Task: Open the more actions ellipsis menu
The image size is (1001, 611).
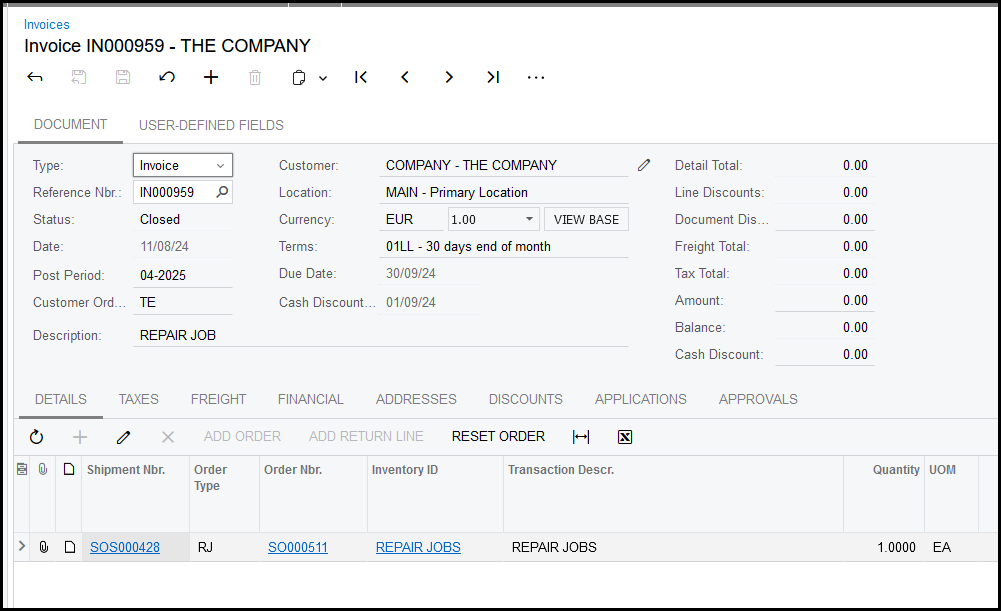Action: (536, 77)
